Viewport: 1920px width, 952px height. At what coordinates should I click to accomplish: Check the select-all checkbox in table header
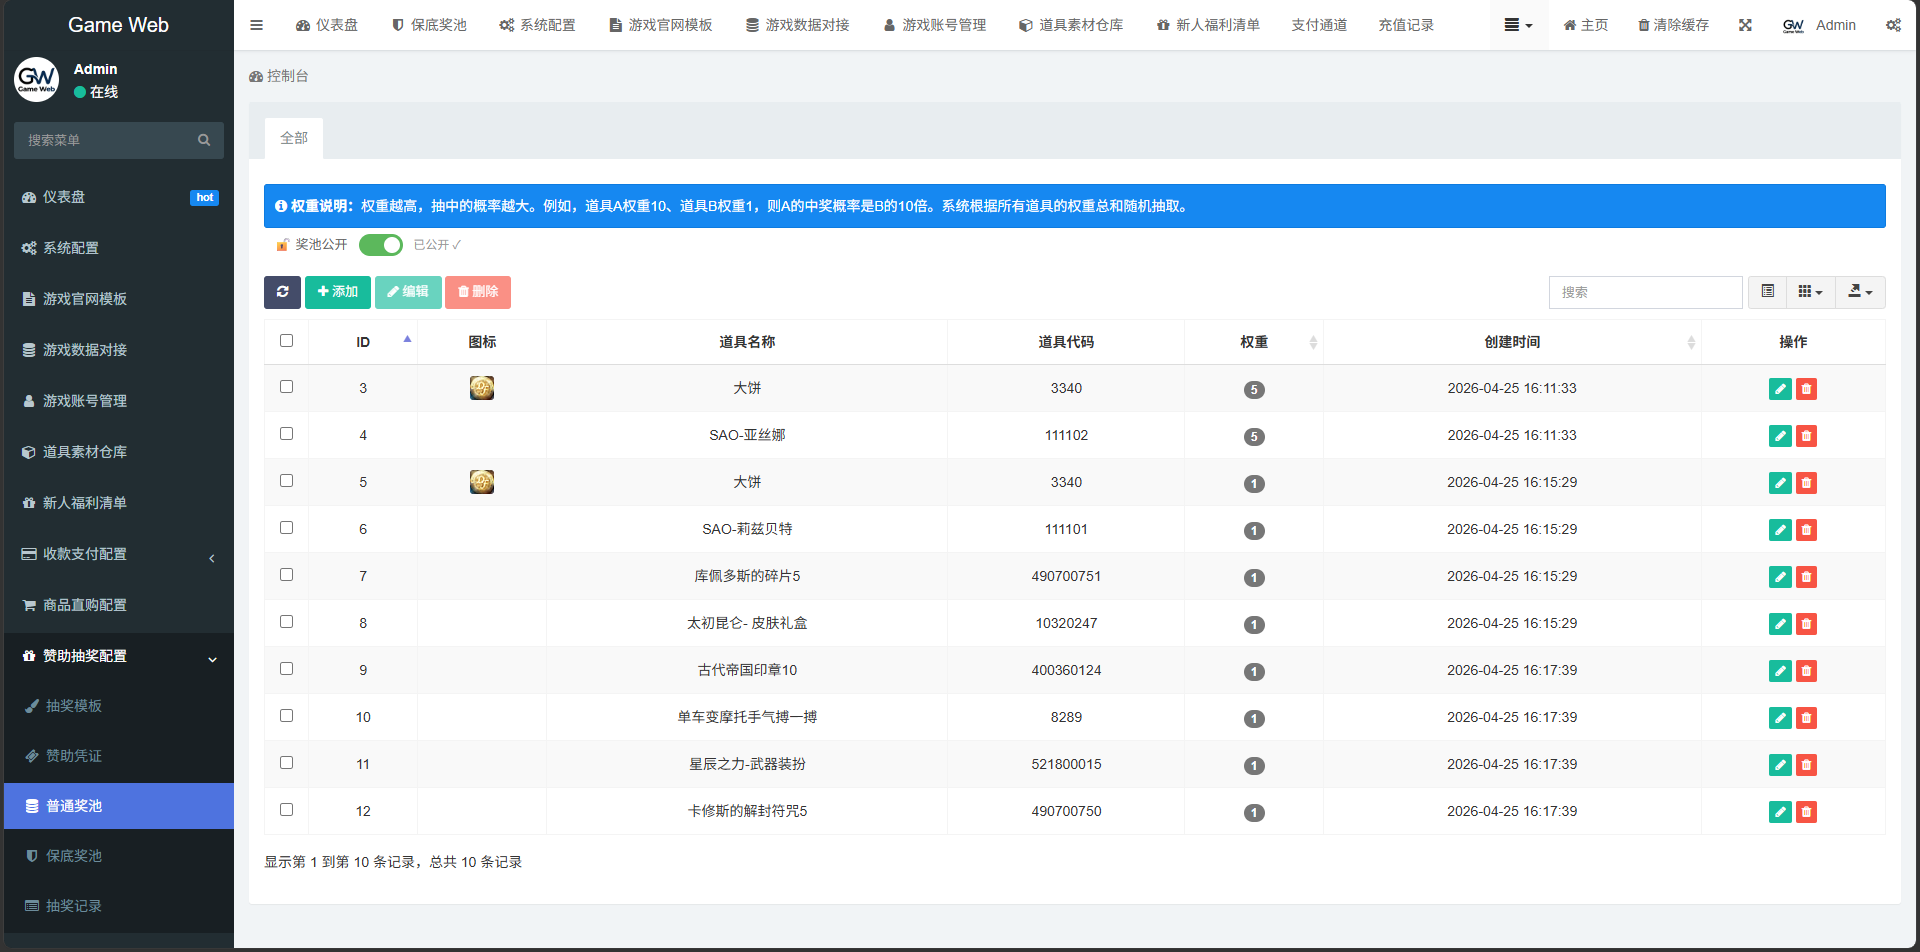tap(287, 340)
